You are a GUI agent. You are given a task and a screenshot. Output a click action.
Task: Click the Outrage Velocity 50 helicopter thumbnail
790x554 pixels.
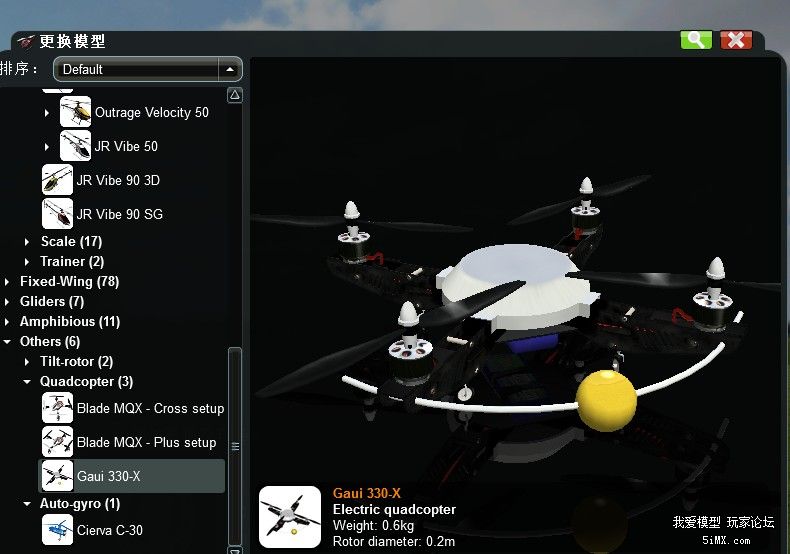pyautogui.click(x=75, y=112)
